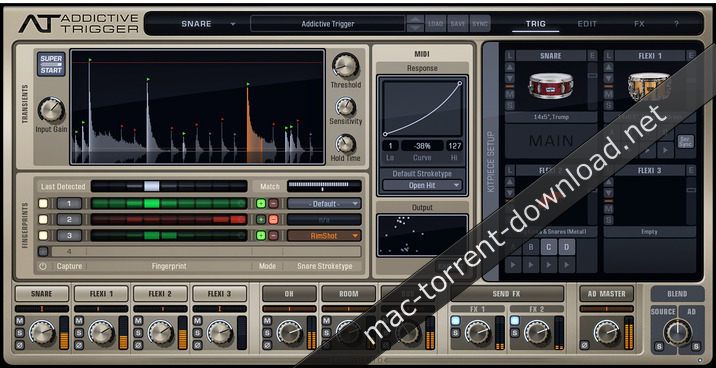The width and height of the screenshot is (716, 368).
Task: Invert phase on SNARE mixer channel
Action: (20, 345)
